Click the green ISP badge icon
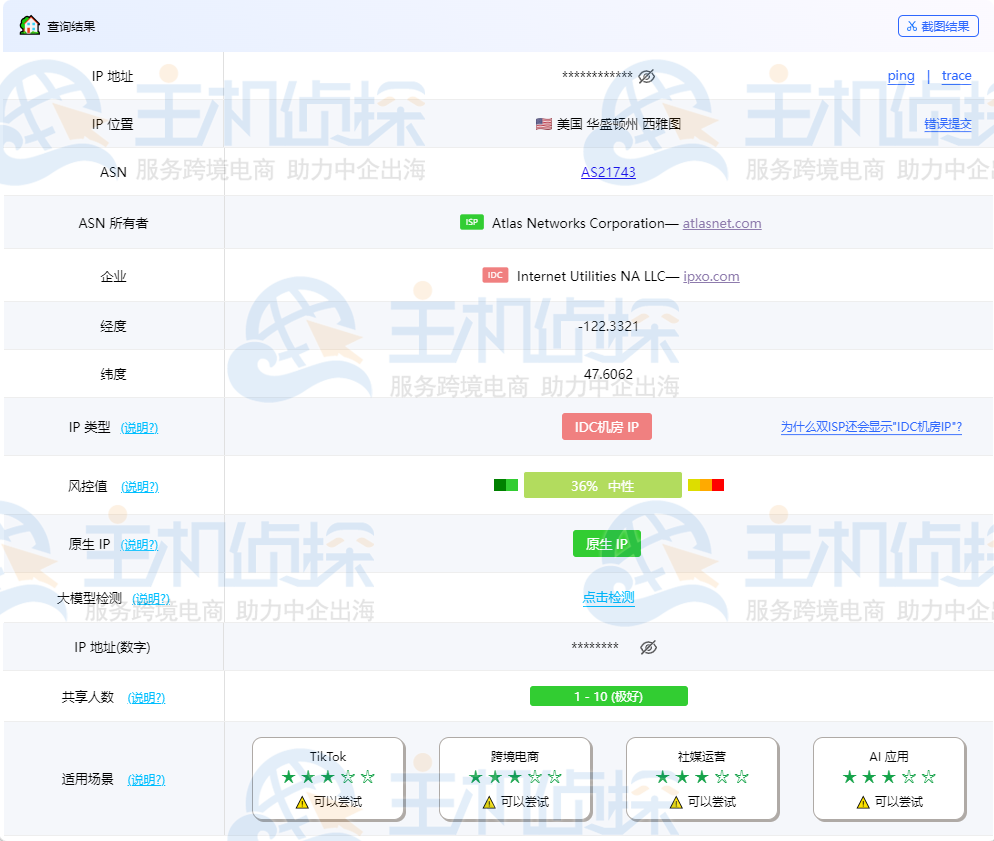Screen dimensions: 994x841 (x=472, y=222)
